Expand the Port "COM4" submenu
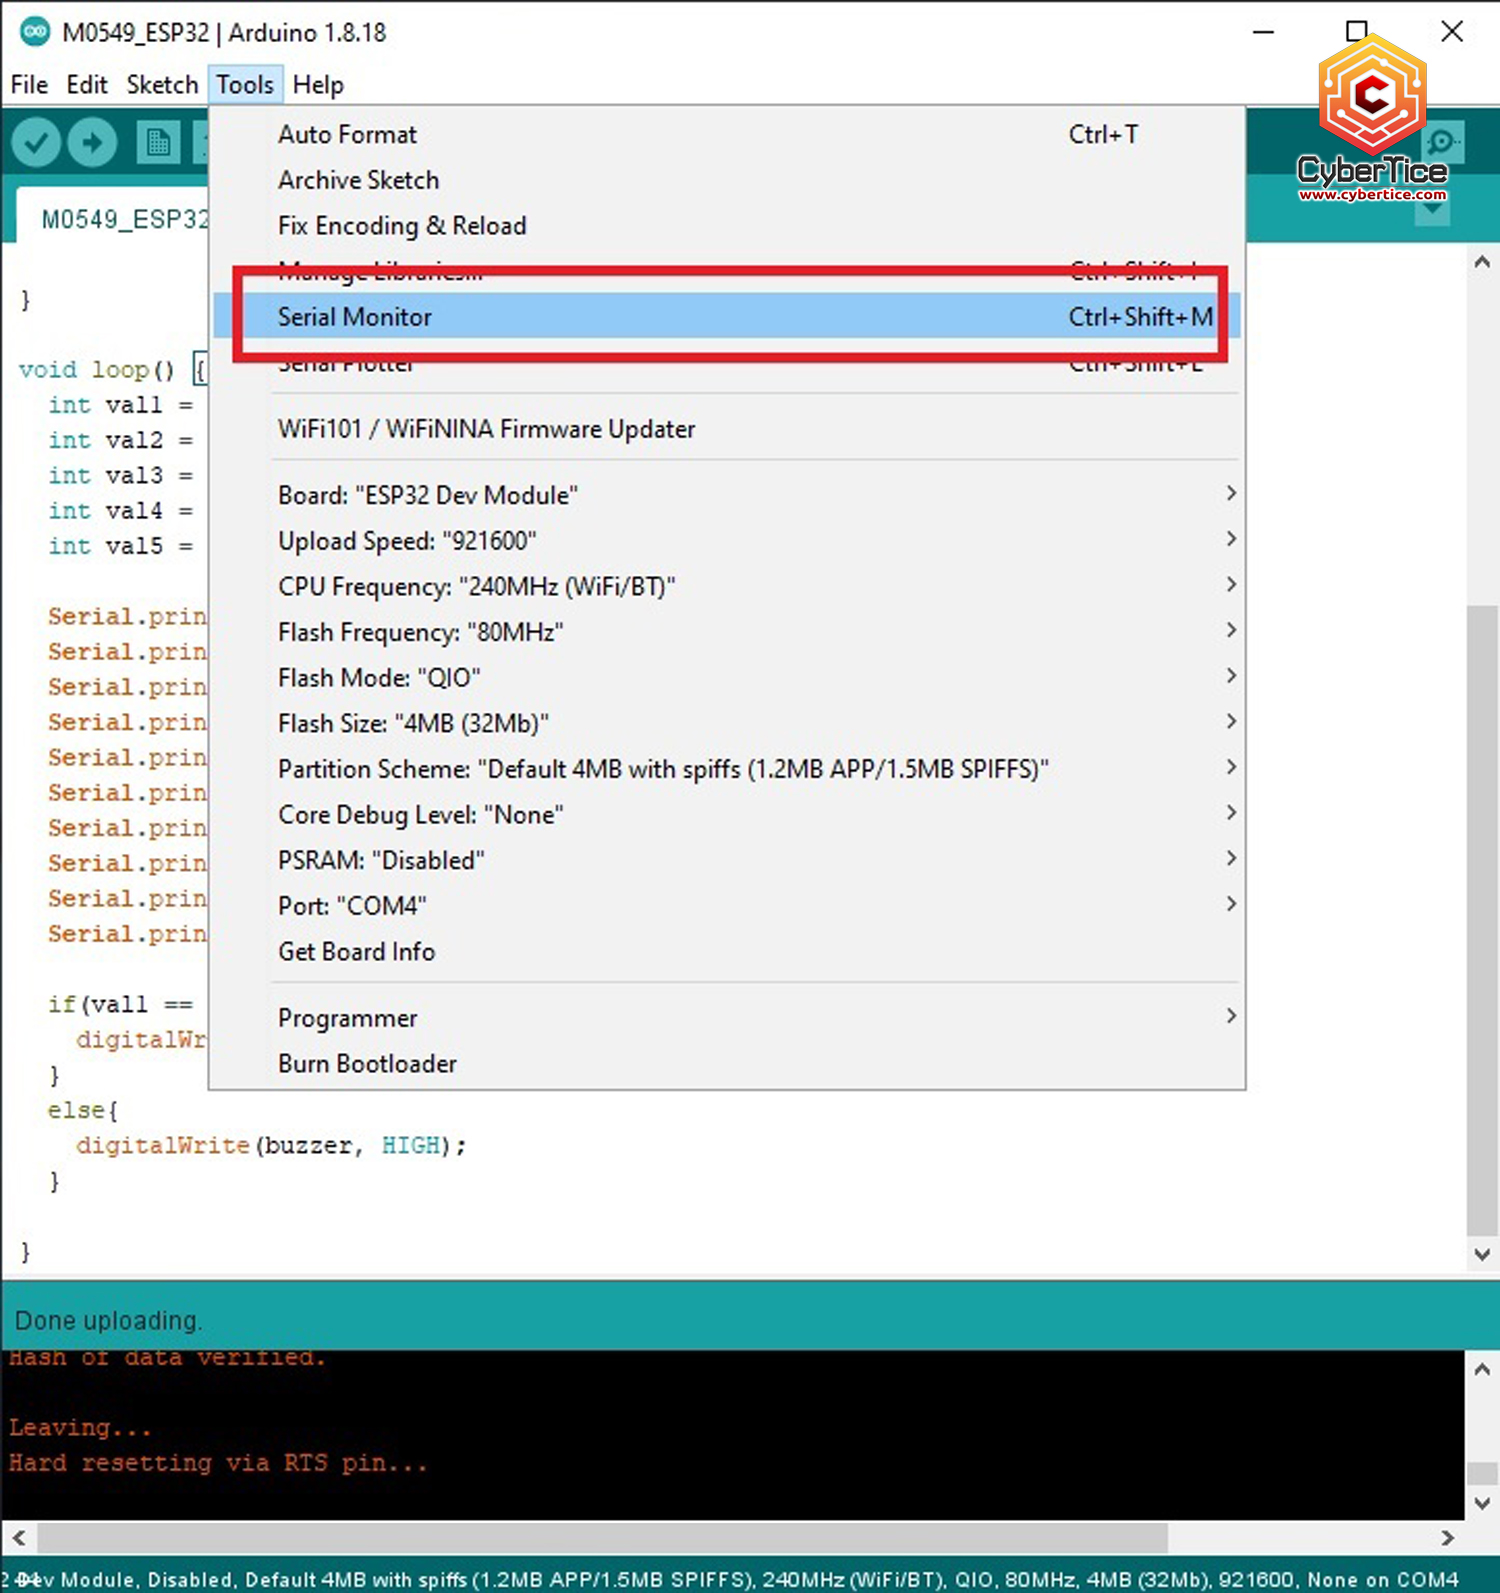 (x=352, y=906)
